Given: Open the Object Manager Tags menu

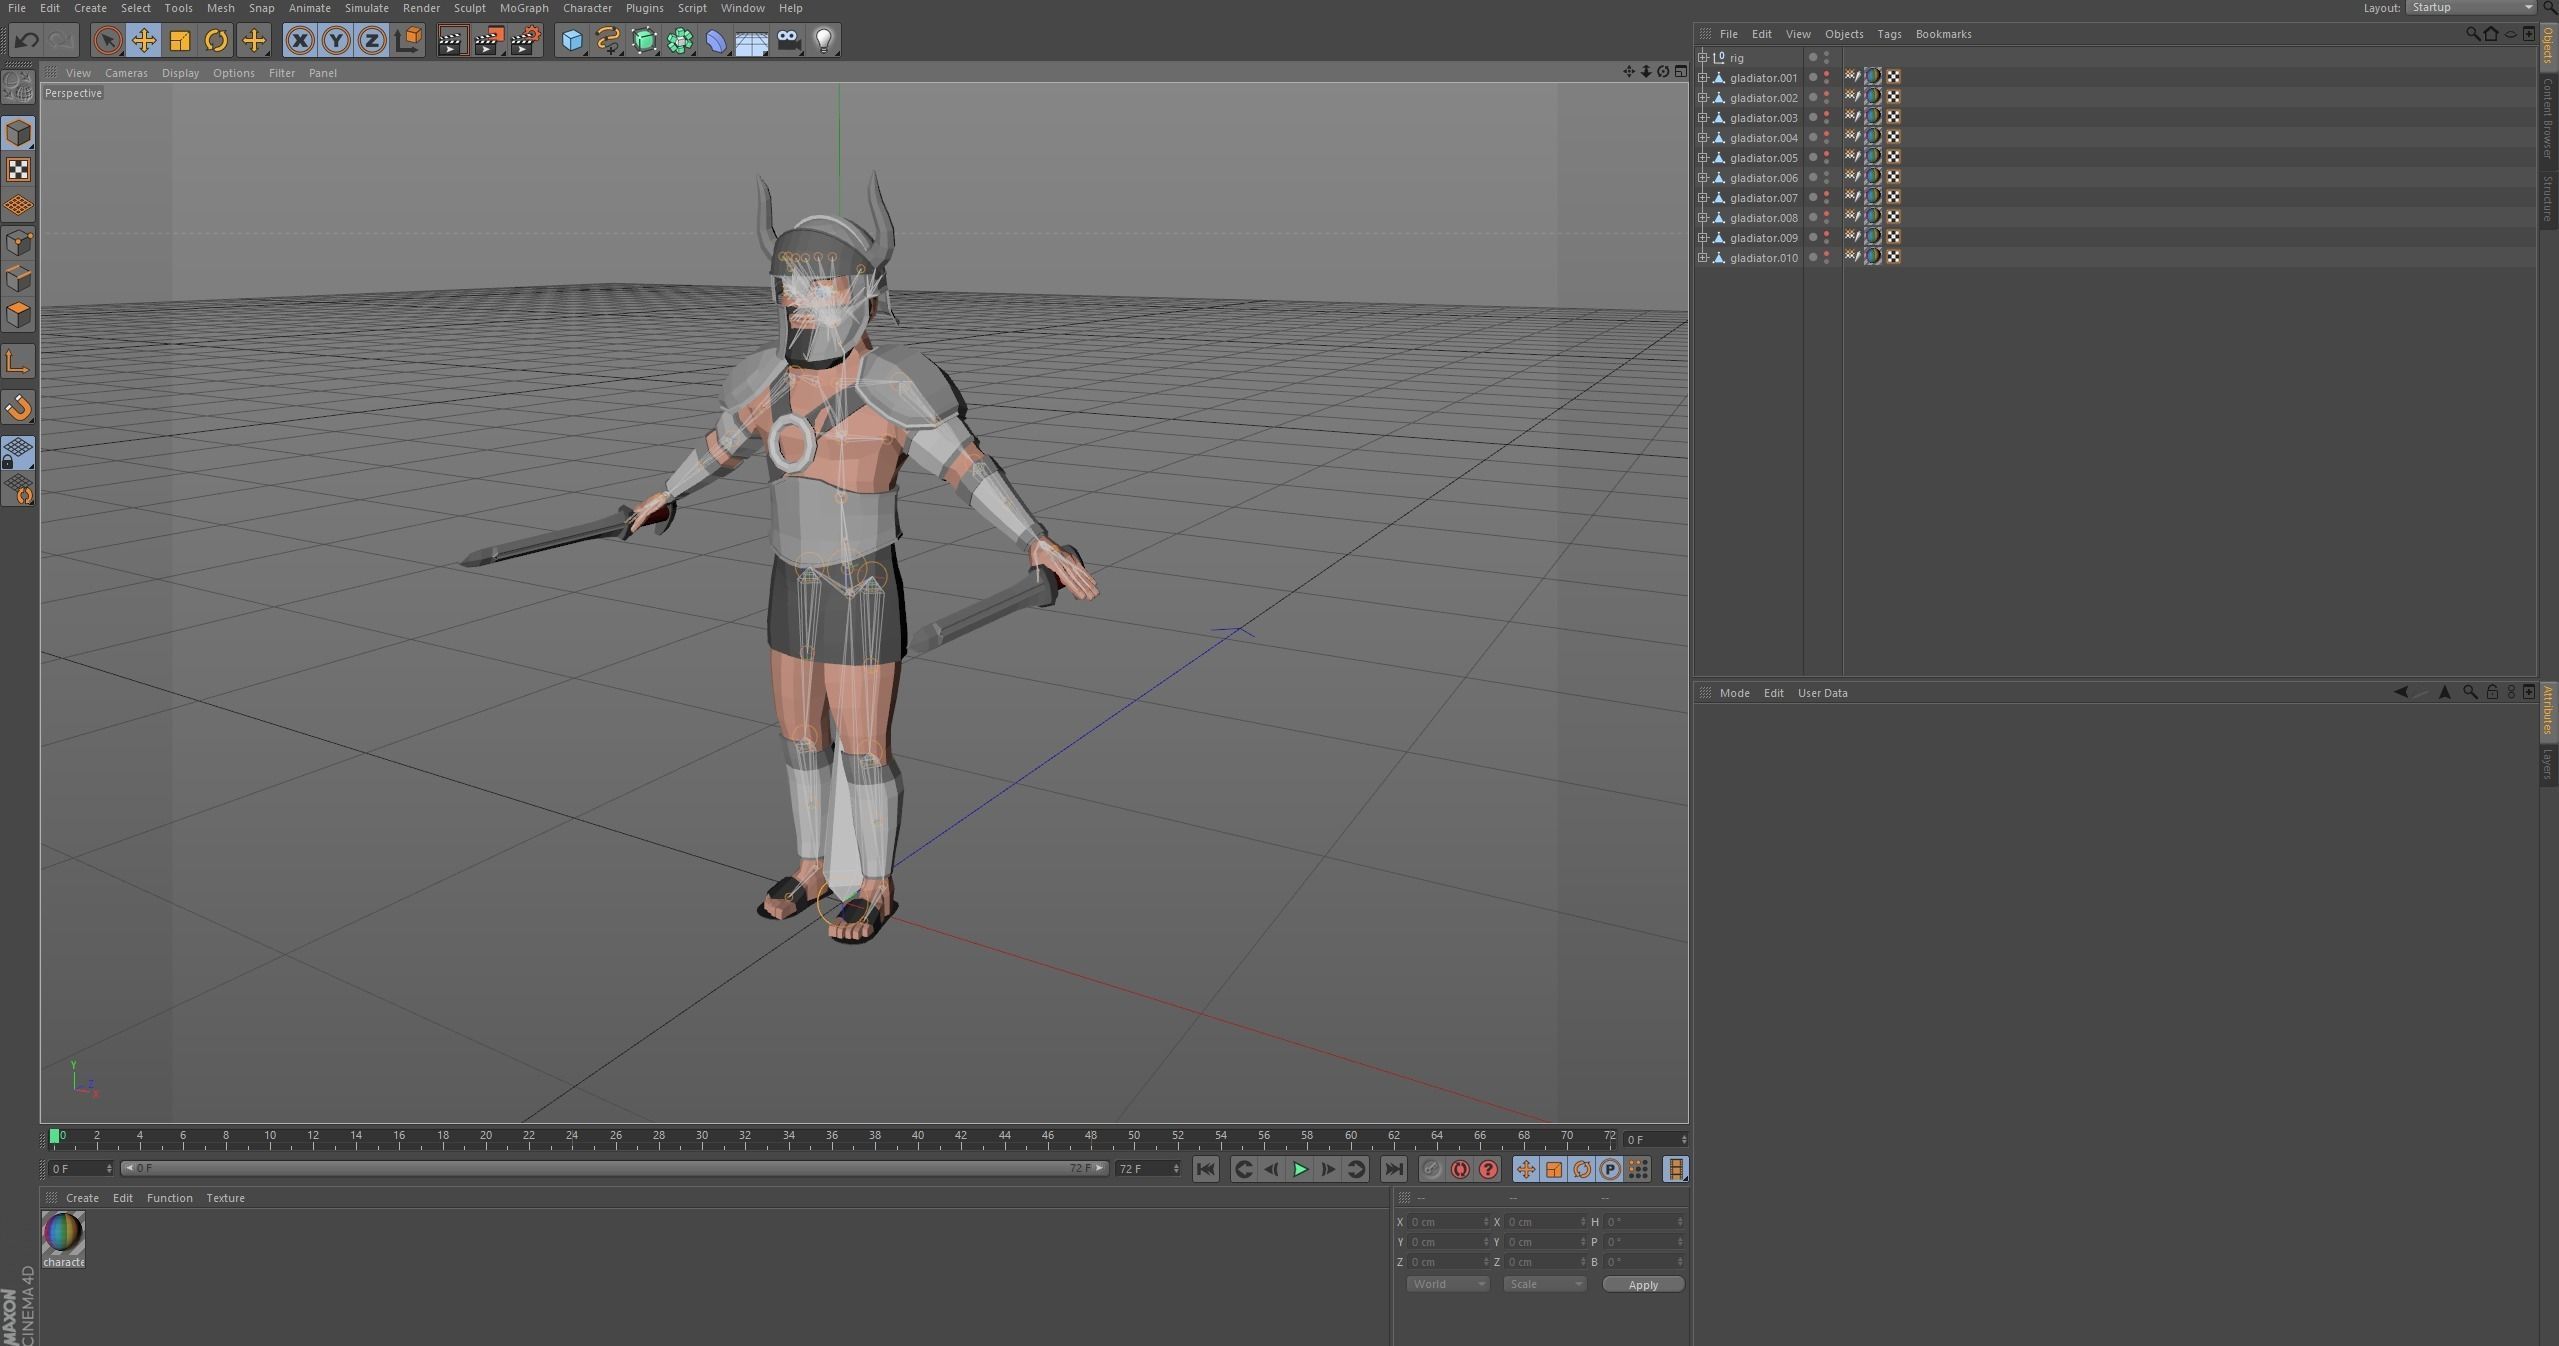Looking at the screenshot, I should [1888, 34].
